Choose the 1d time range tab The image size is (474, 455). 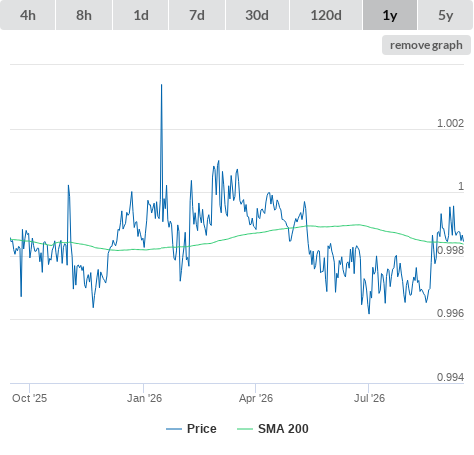(141, 15)
